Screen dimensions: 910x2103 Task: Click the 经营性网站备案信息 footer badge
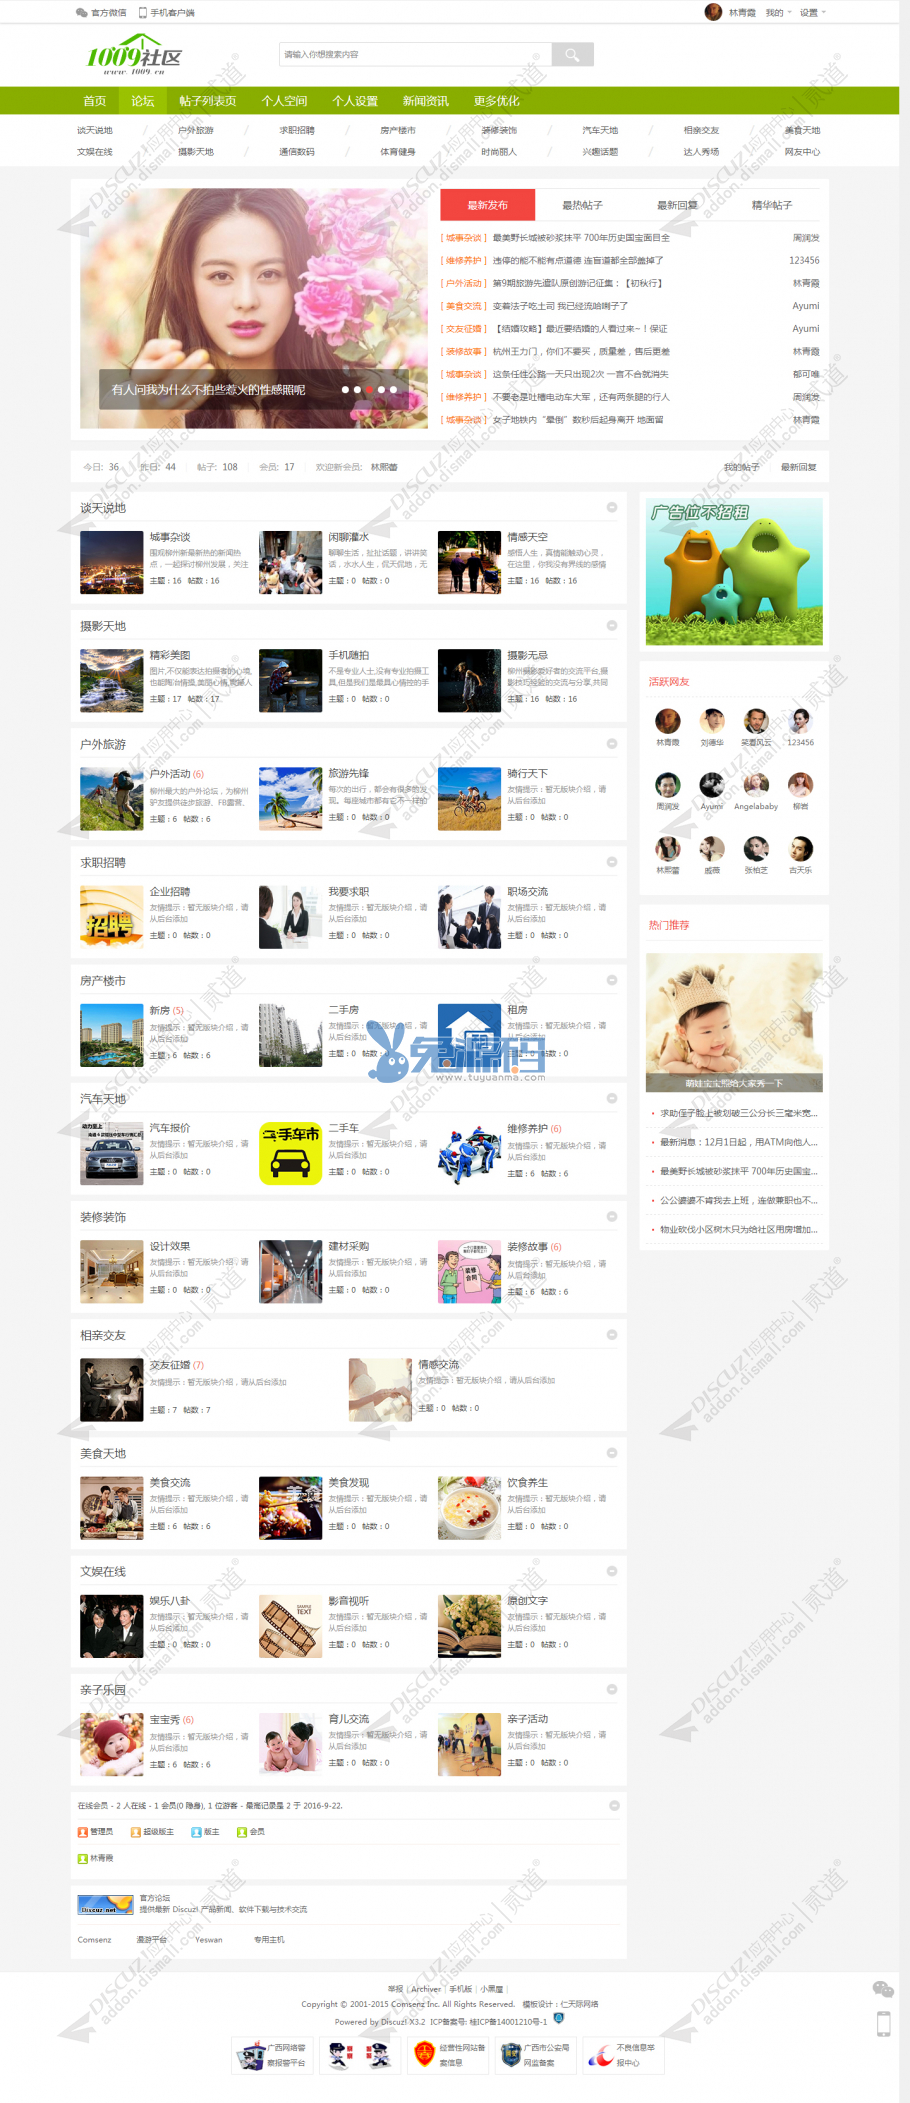pos(449,2055)
